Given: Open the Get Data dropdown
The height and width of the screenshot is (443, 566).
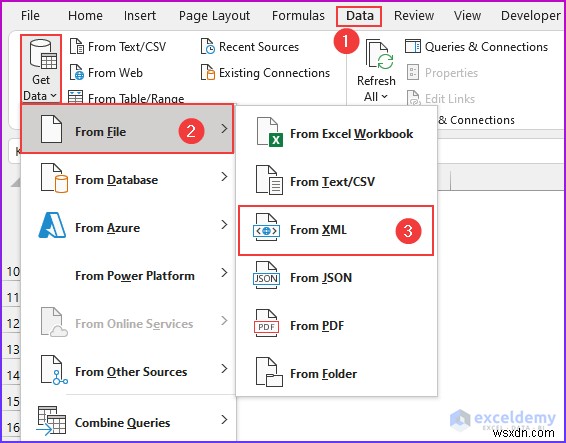Looking at the screenshot, I should point(40,70).
